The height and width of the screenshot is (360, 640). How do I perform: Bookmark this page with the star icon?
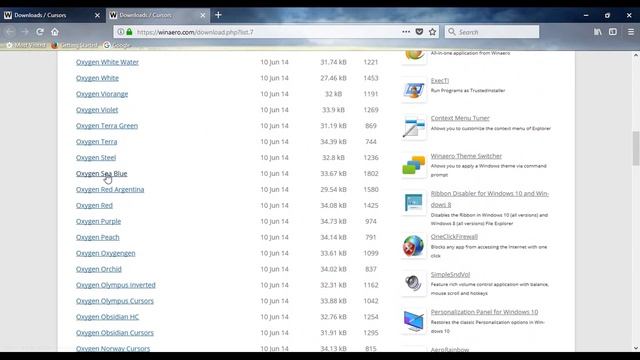[432, 32]
